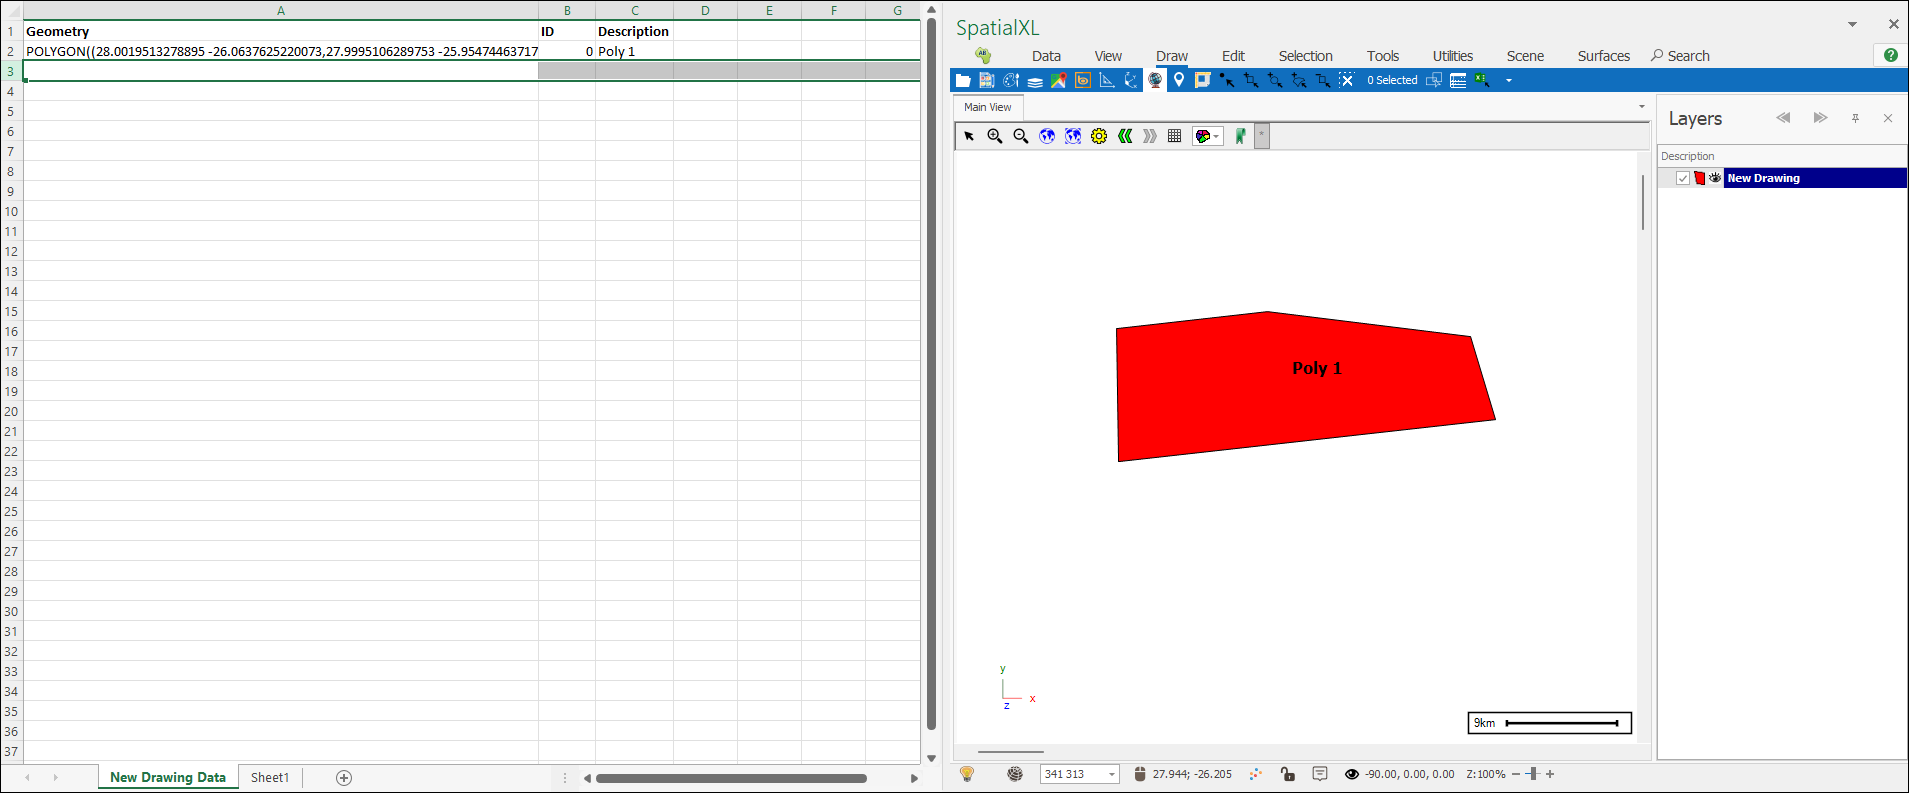The height and width of the screenshot is (793, 1909).
Task: Open the Surfaces menu
Action: point(1603,56)
